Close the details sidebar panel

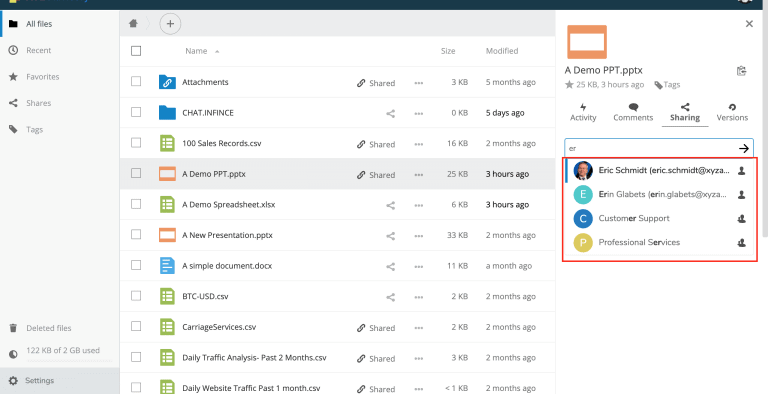pyautogui.click(x=749, y=24)
